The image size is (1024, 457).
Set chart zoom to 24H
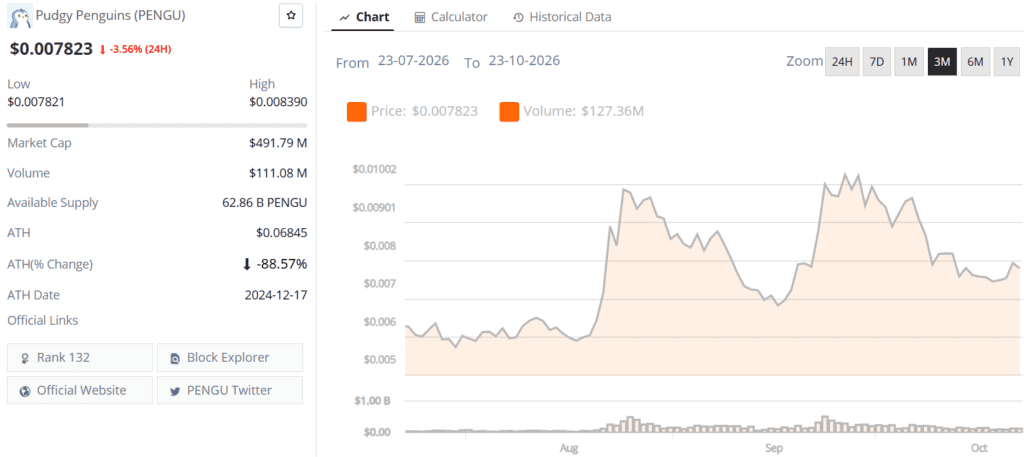pyautogui.click(x=842, y=62)
